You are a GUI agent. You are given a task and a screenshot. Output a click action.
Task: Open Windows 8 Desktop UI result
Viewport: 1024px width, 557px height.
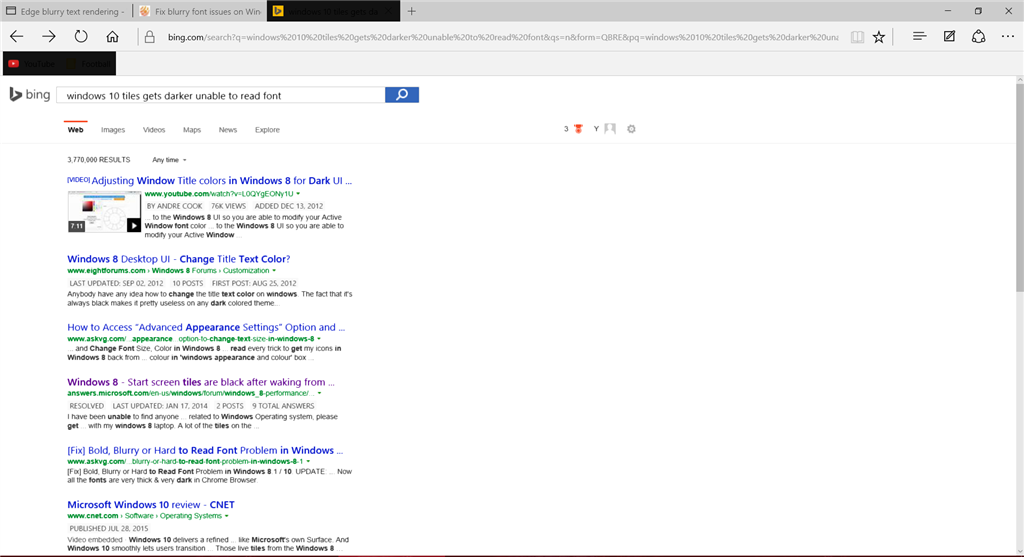(178, 259)
